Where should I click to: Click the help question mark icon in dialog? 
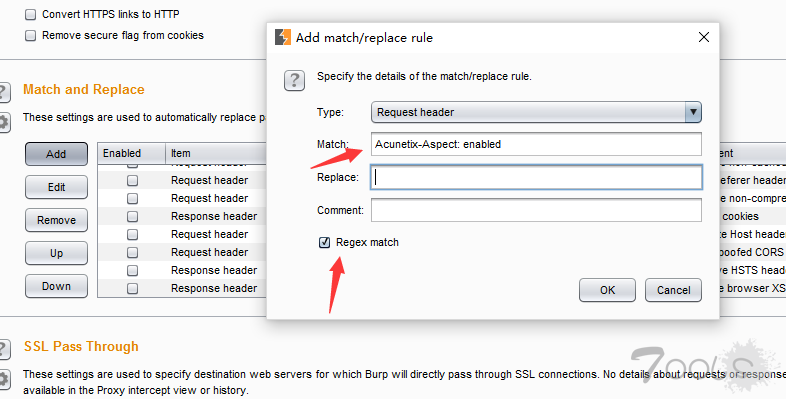click(x=294, y=80)
